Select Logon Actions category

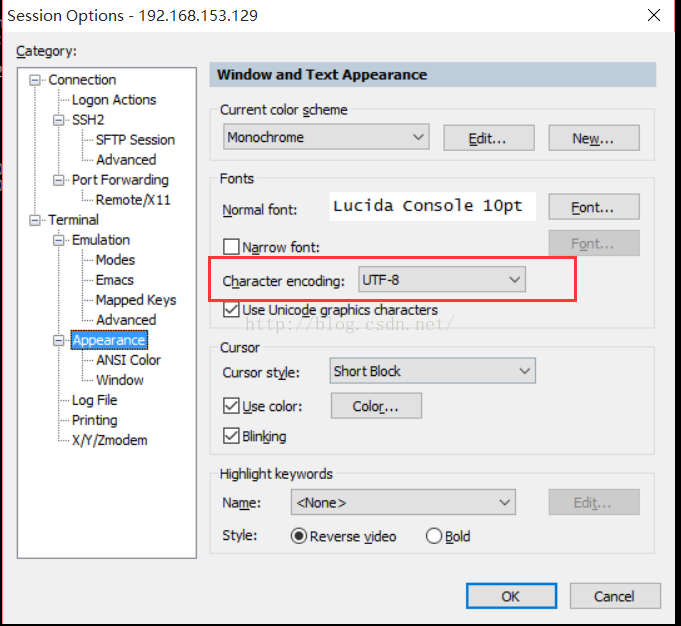114,100
